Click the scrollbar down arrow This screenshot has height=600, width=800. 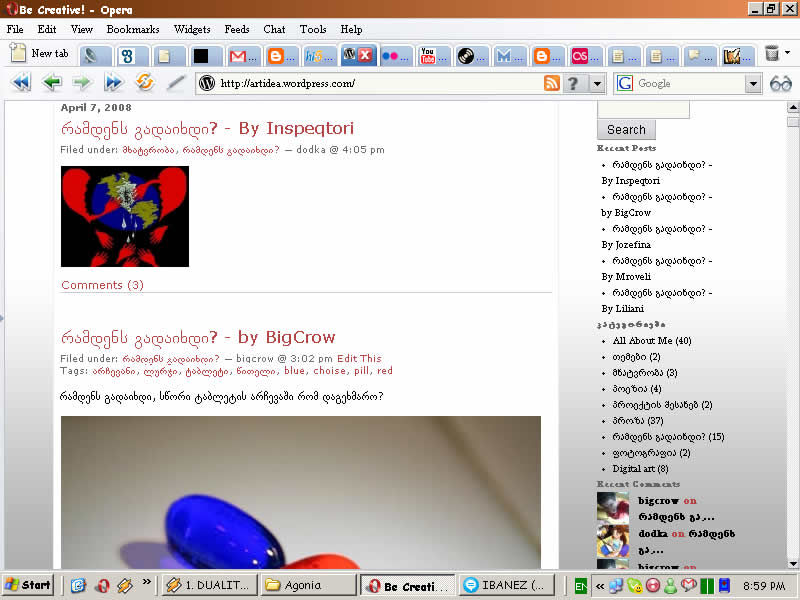coord(793,564)
